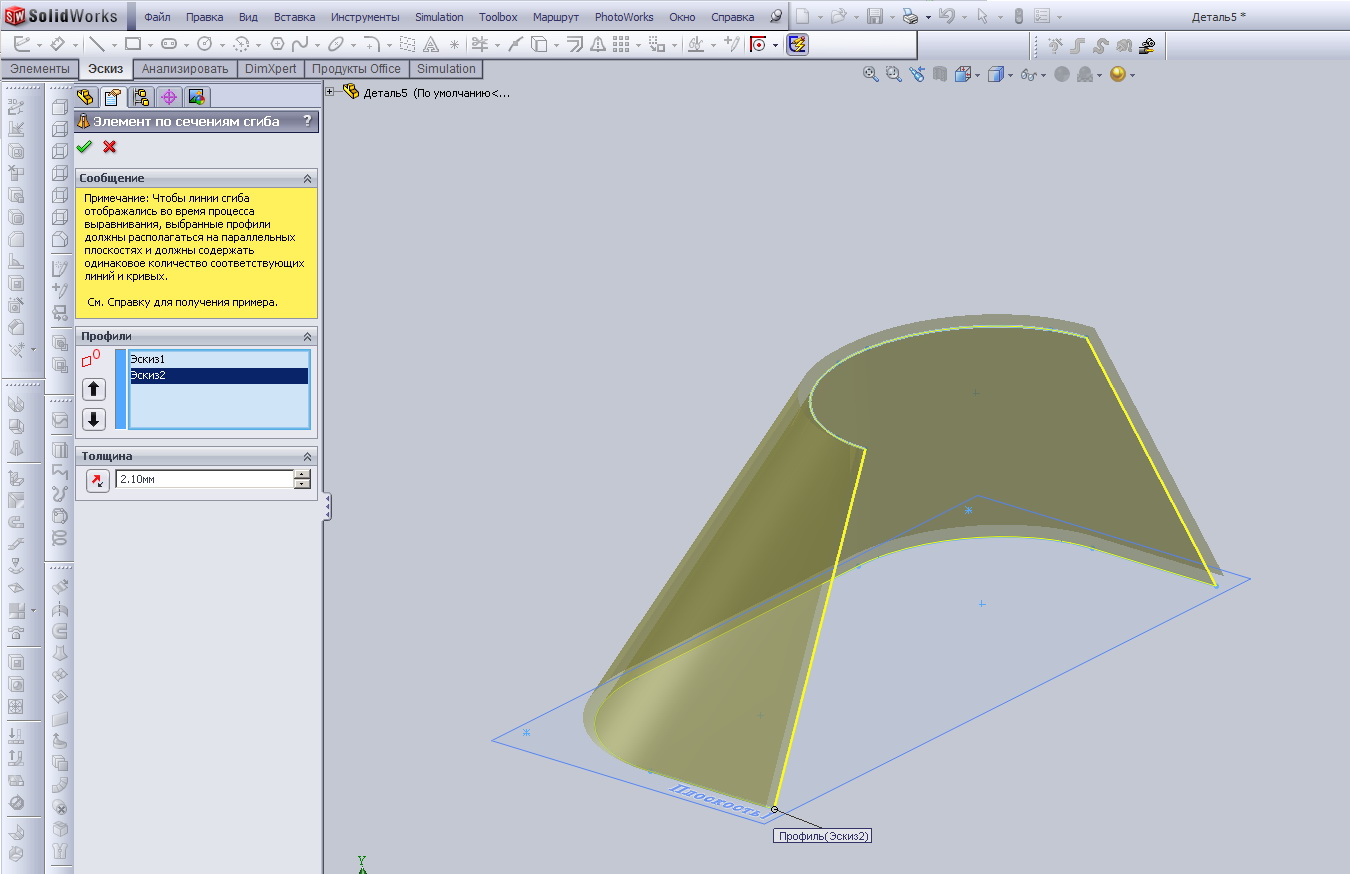Viewport: 1350px width, 874px height.
Task: Switch to PropertyManager tab icon
Action: (113, 97)
